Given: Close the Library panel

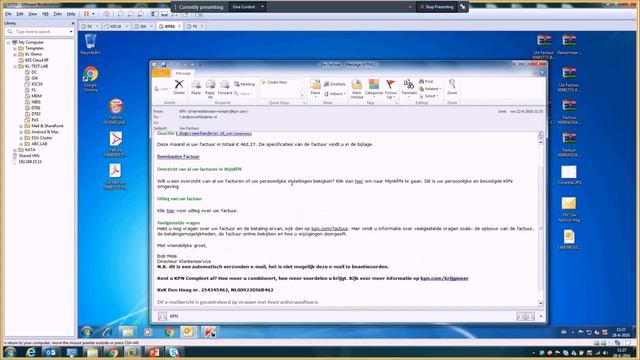Looking at the screenshot, I should tap(73, 23).
